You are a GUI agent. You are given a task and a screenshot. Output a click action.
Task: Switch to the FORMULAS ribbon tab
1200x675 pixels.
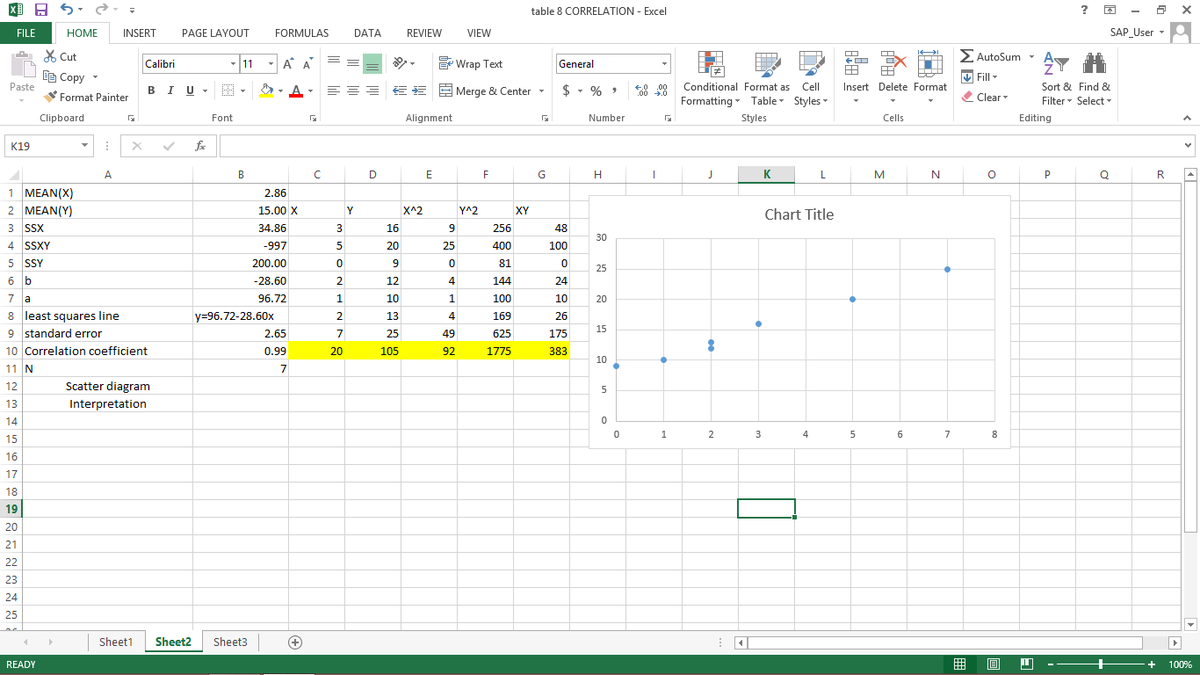click(x=303, y=33)
